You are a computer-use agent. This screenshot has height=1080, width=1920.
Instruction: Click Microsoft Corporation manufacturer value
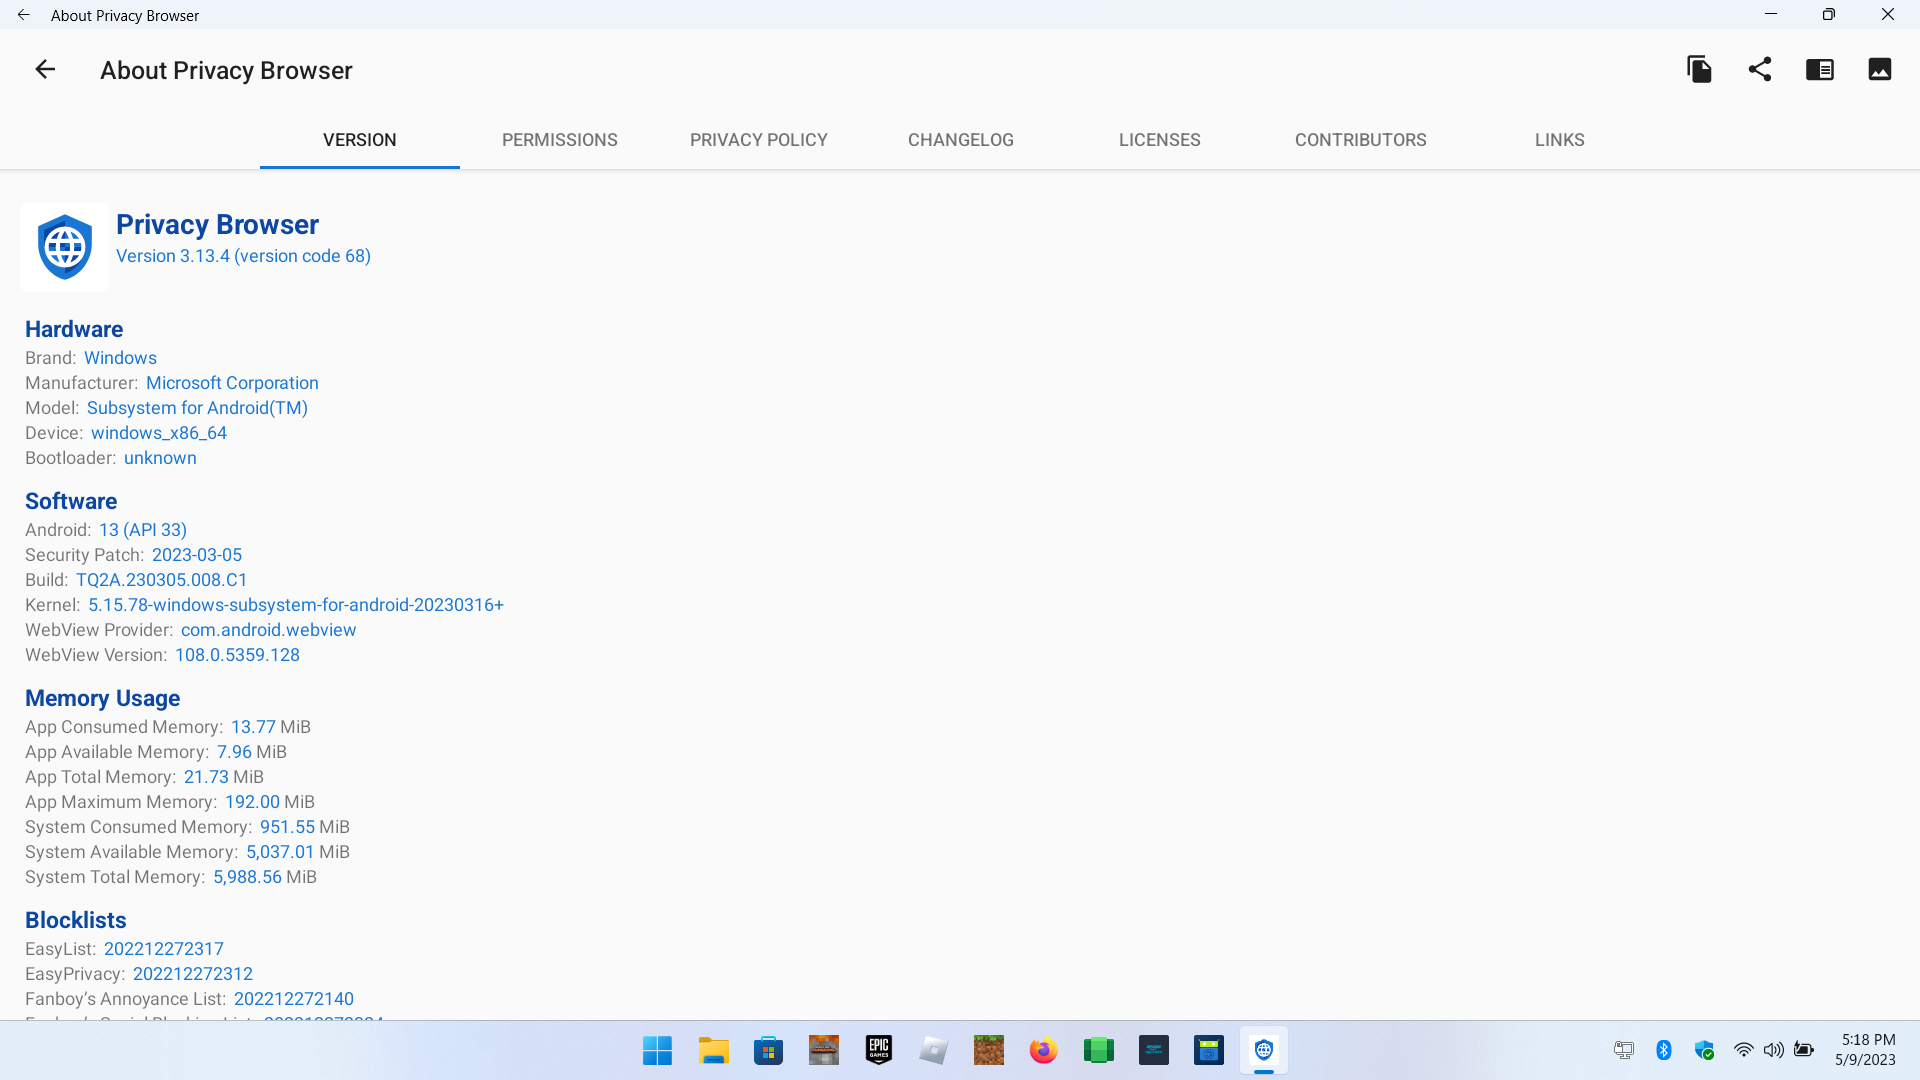pos(232,383)
